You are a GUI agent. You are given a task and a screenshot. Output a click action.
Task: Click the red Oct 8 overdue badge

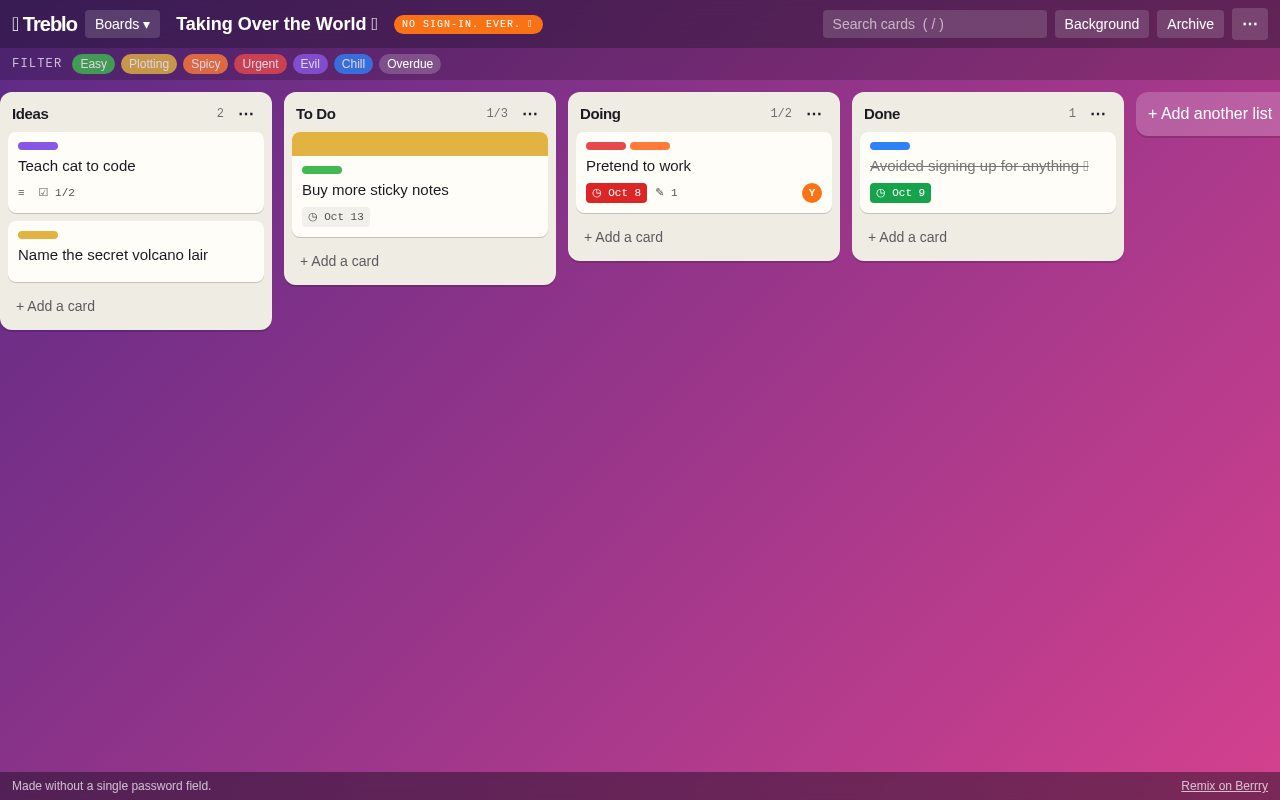point(616,193)
